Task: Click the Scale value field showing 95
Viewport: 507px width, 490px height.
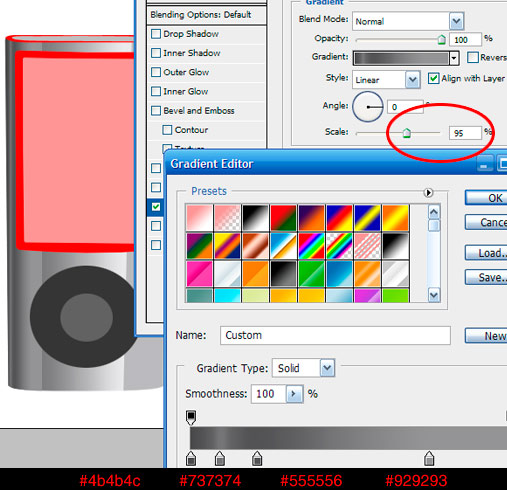Action: pos(465,133)
